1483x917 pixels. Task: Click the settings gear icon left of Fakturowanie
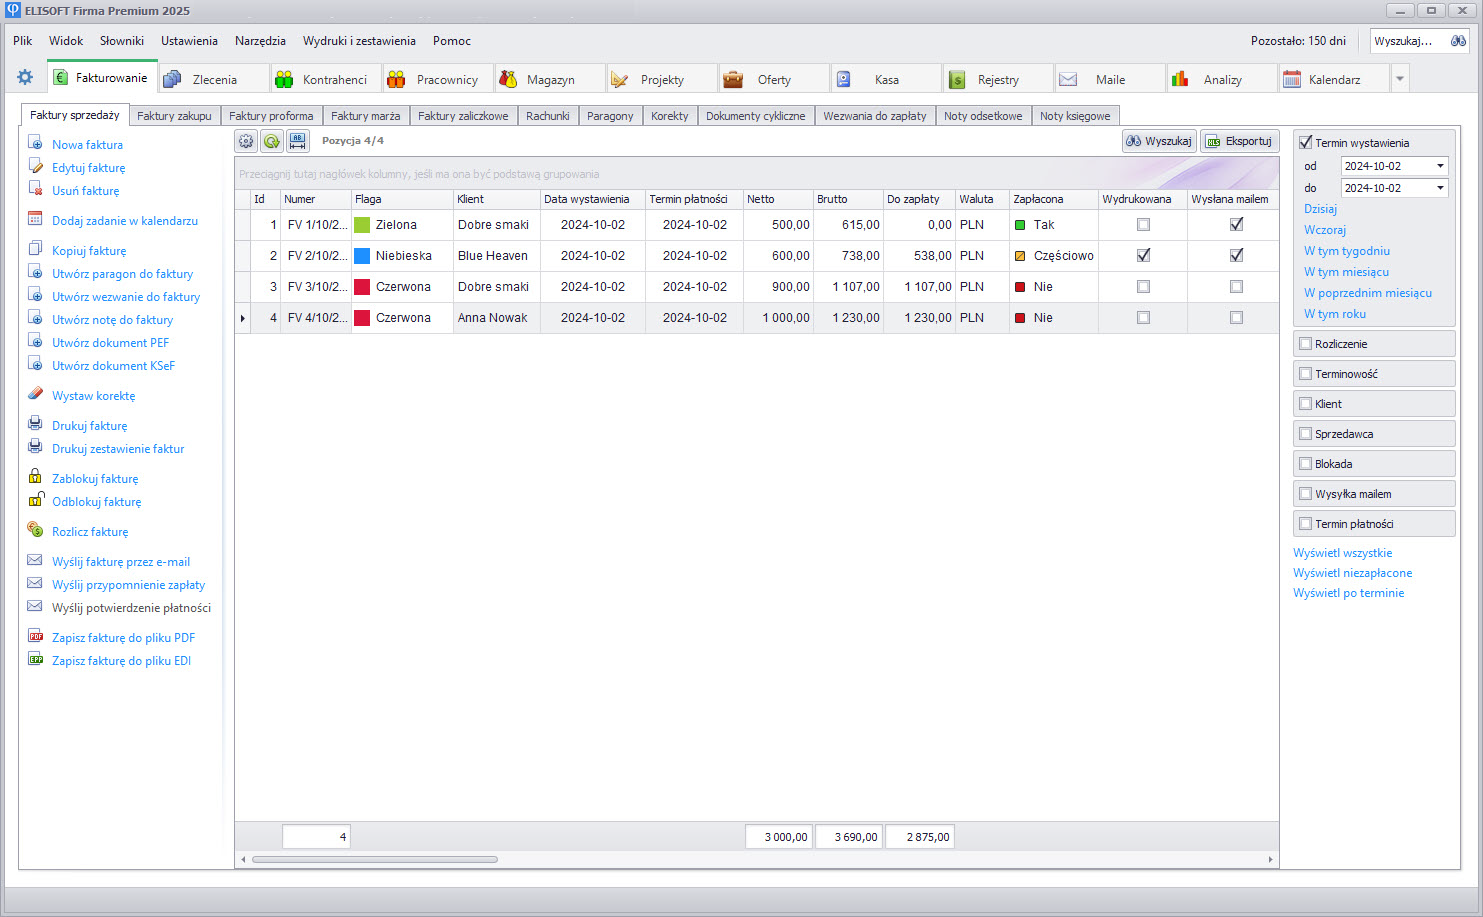click(x=25, y=77)
